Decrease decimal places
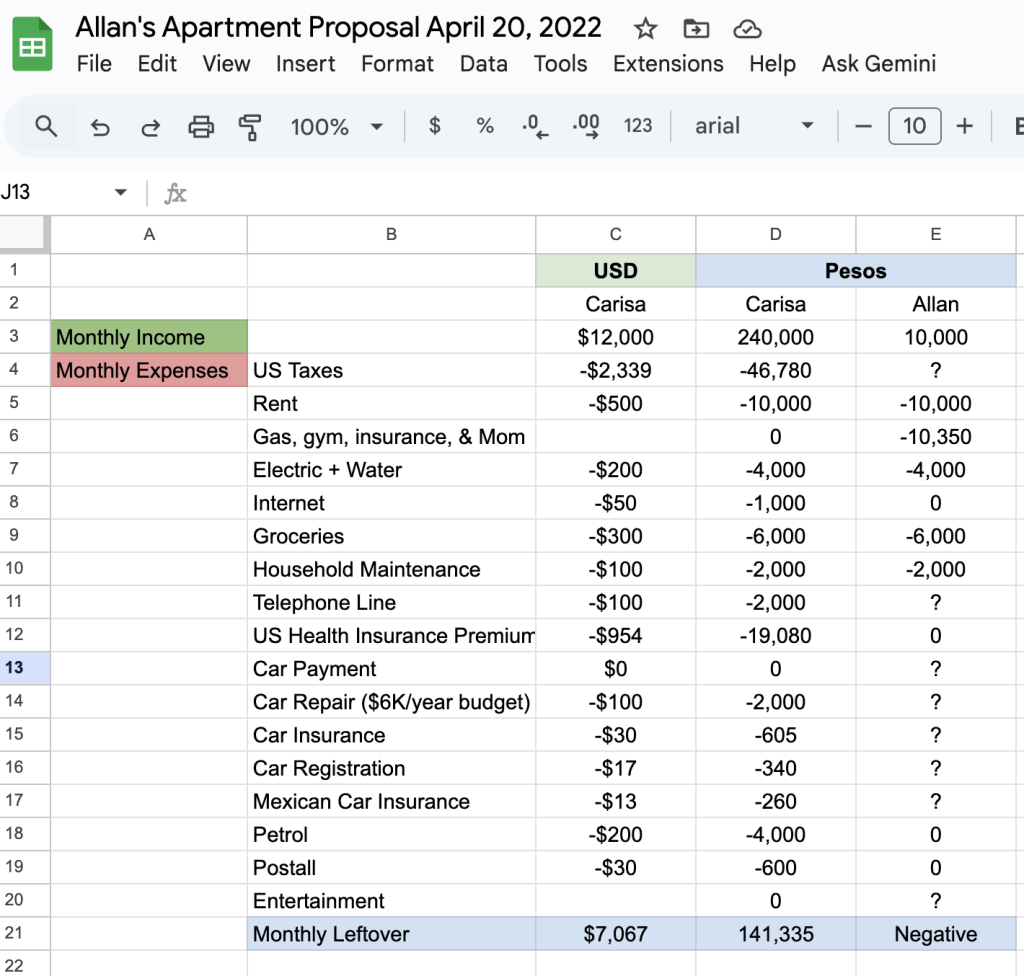Image resolution: width=1024 pixels, height=976 pixels. (536, 126)
